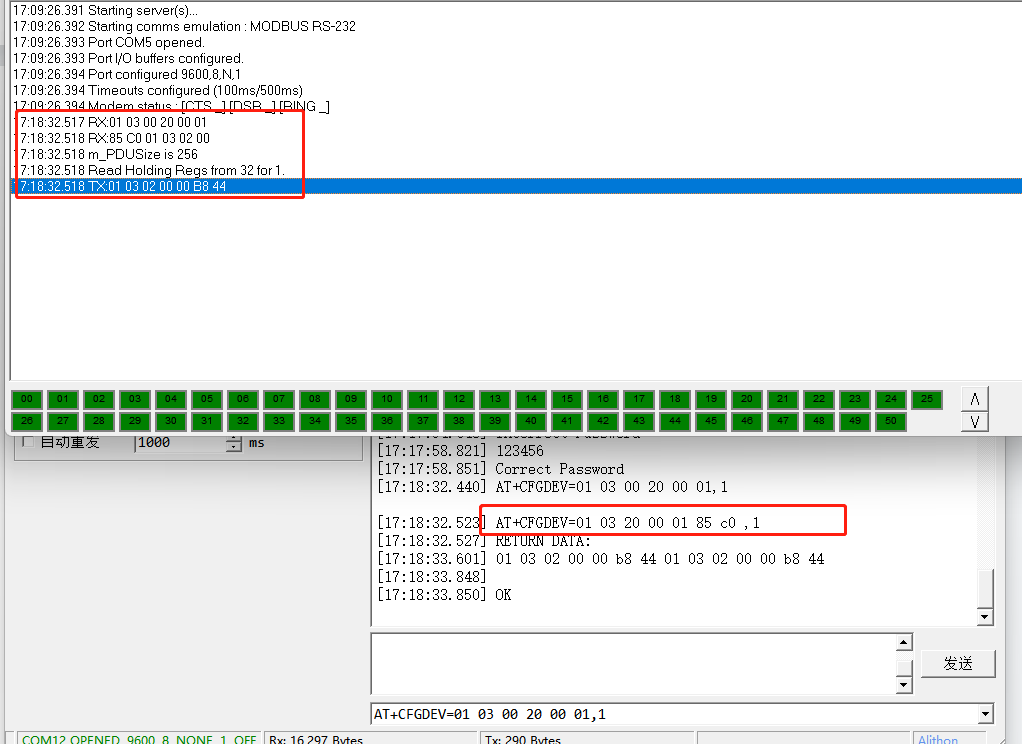Edit the 1000 interval field
Viewport: 1022px width, 744px height.
(180, 443)
